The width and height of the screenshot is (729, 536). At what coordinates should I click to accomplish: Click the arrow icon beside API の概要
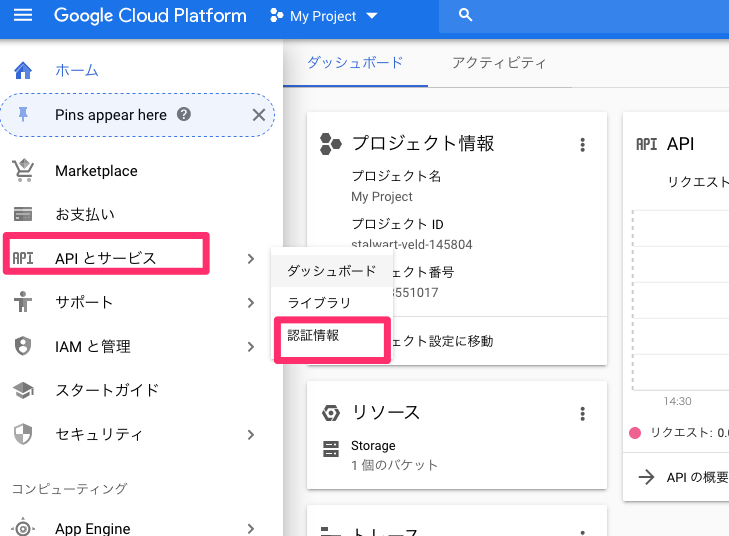tap(646, 477)
